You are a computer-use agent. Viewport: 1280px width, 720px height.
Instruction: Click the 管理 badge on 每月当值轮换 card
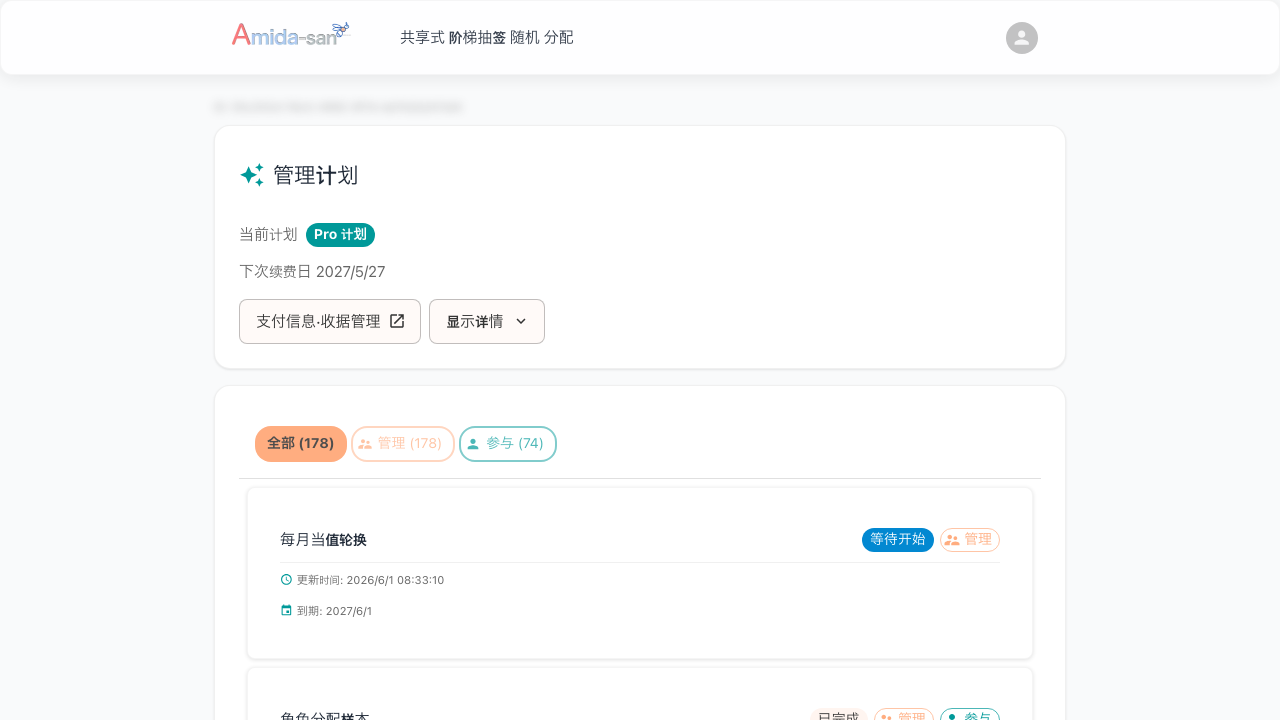tap(970, 540)
